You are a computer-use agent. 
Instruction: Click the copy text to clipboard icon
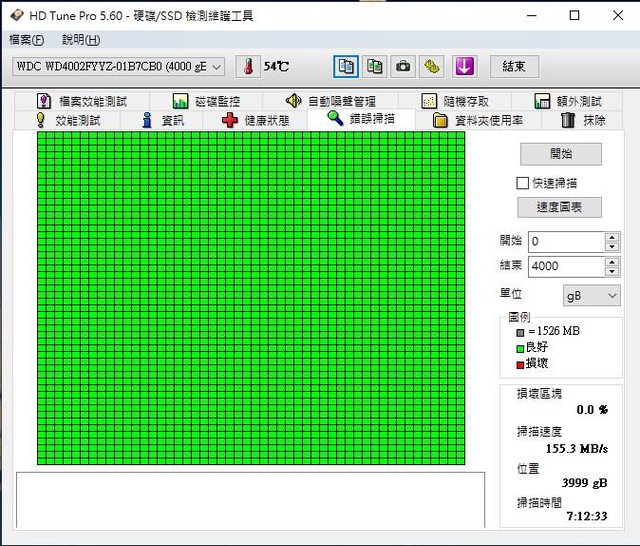346,66
